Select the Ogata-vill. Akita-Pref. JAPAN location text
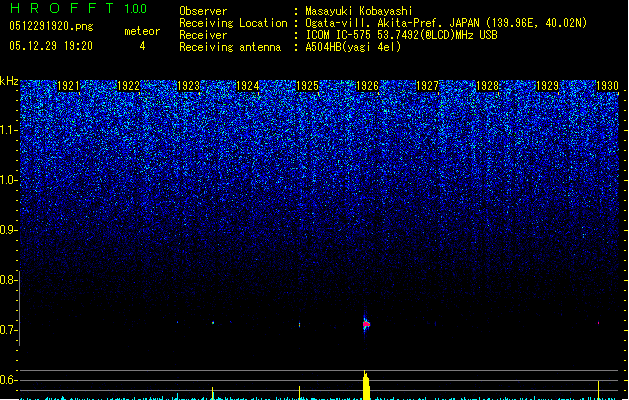 (446, 23)
